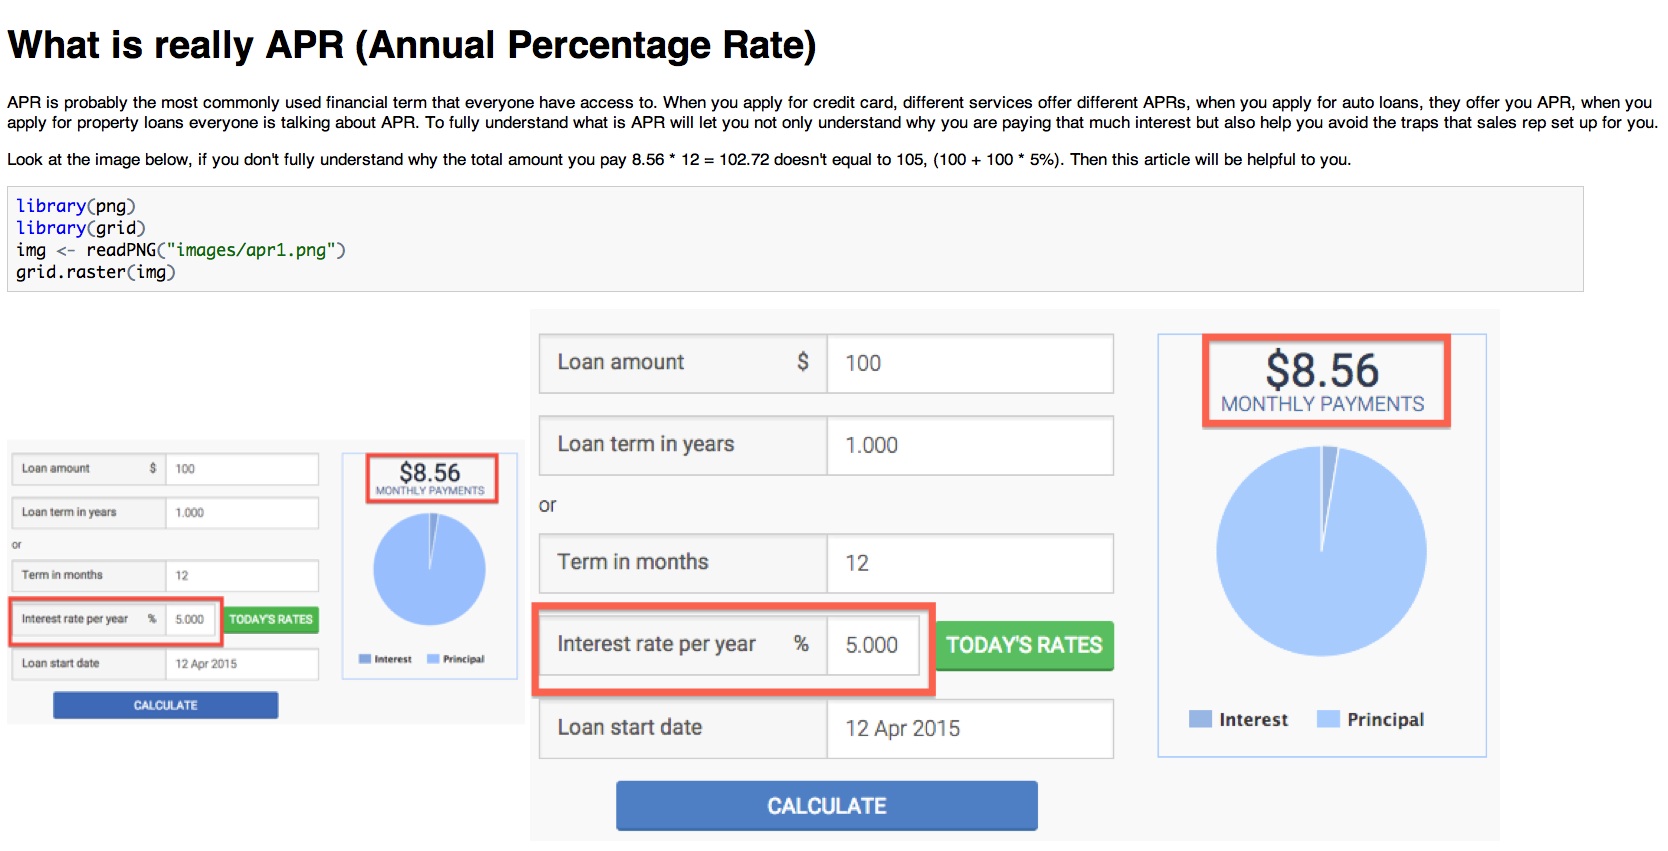Click the large $8.56 monthly payments box
This screenshot has width=1668, height=851.
coord(1324,382)
